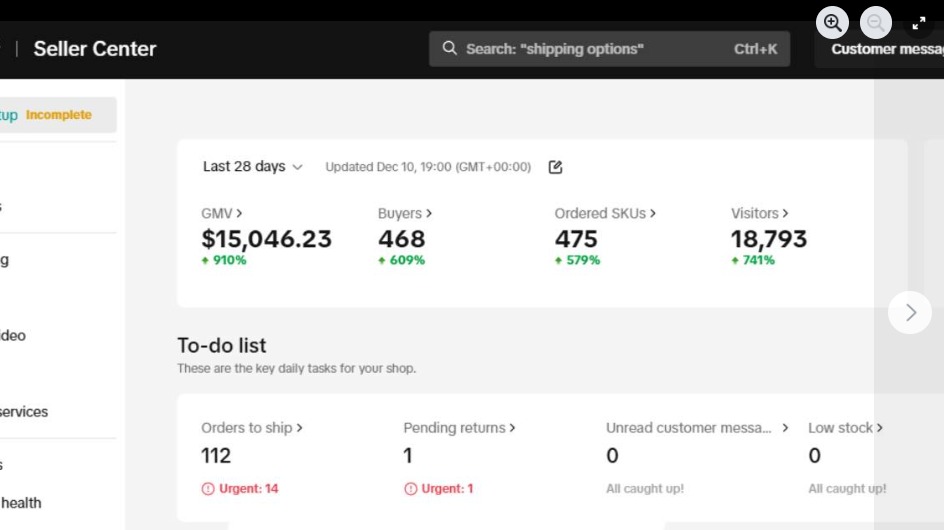944x530 pixels.
Task: Open the Visitors metric
Action: pyautogui.click(x=759, y=213)
